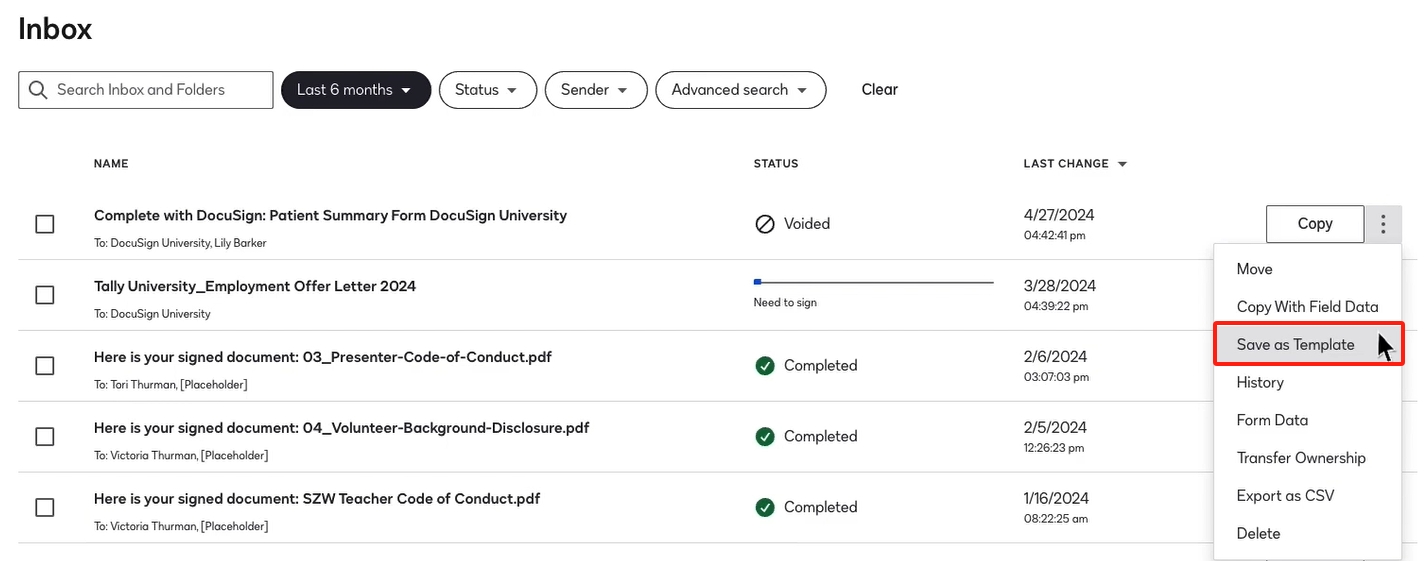
Task: Select Transfer Ownership in context menu
Action: click(x=1300, y=458)
